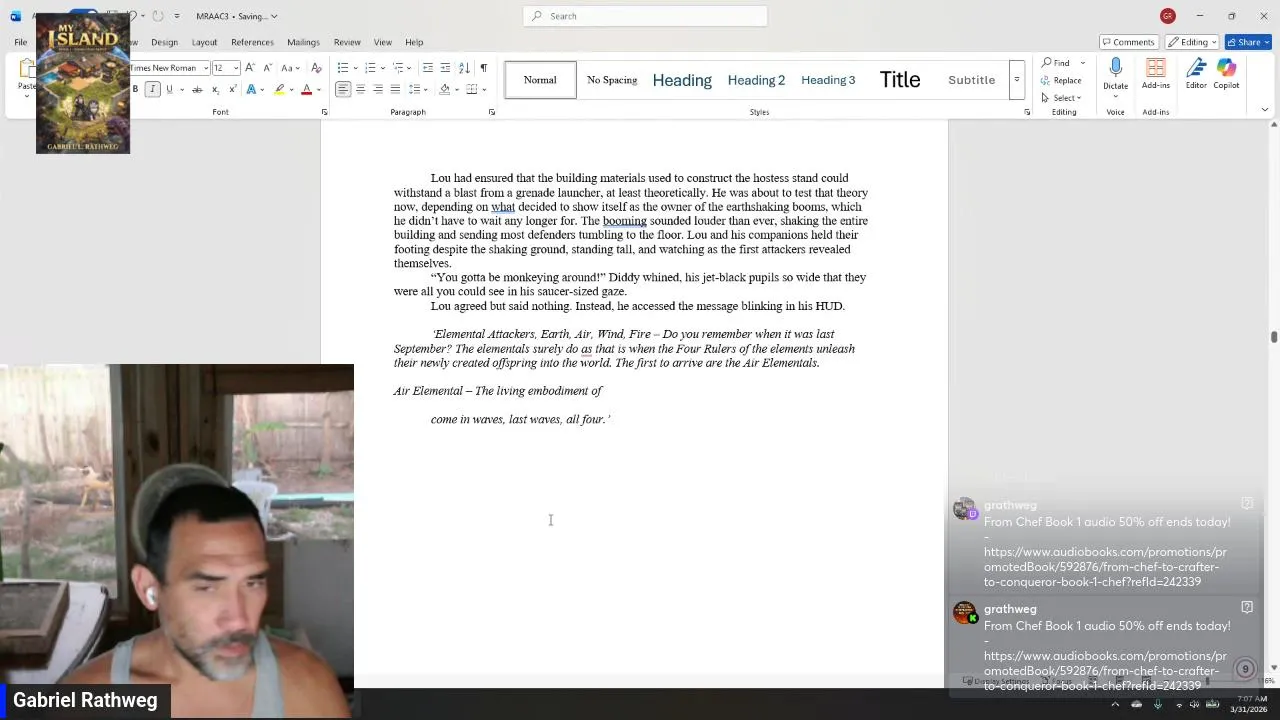This screenshot has height=720, width=1280.
Task: Toggle Subscript formatting
Action: coord(216,89)
